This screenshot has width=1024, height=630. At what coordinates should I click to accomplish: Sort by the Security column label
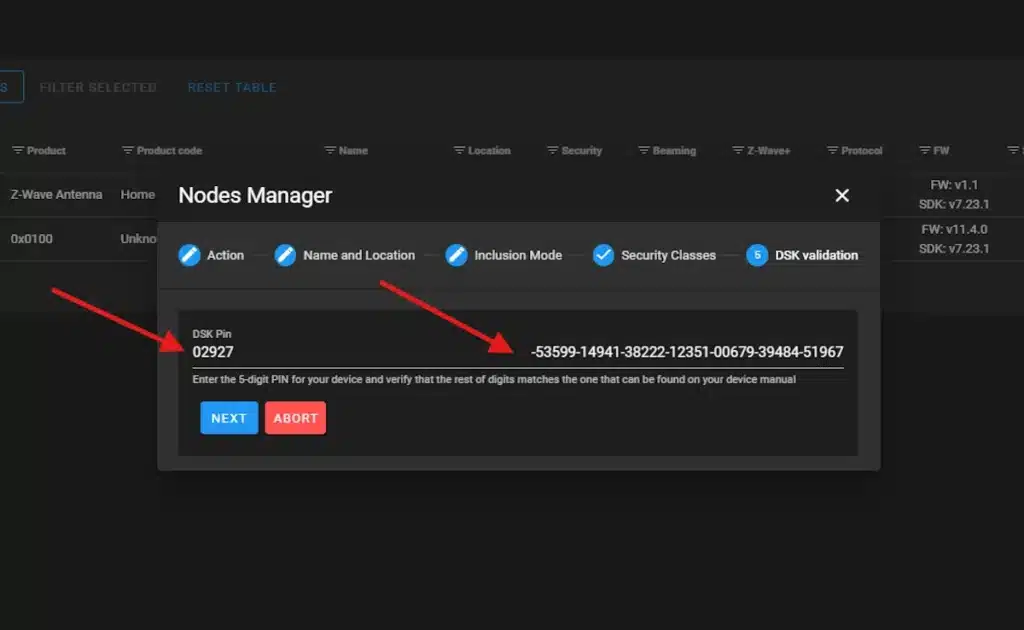click(x=581, y=151)
